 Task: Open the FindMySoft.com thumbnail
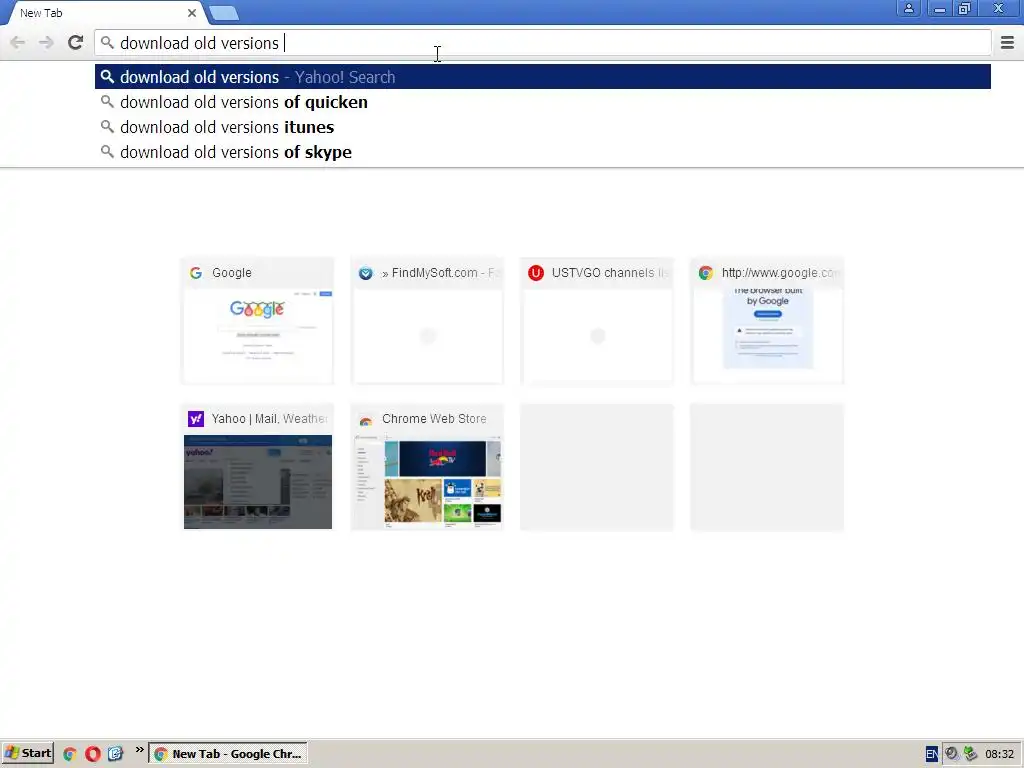[427, 321]
